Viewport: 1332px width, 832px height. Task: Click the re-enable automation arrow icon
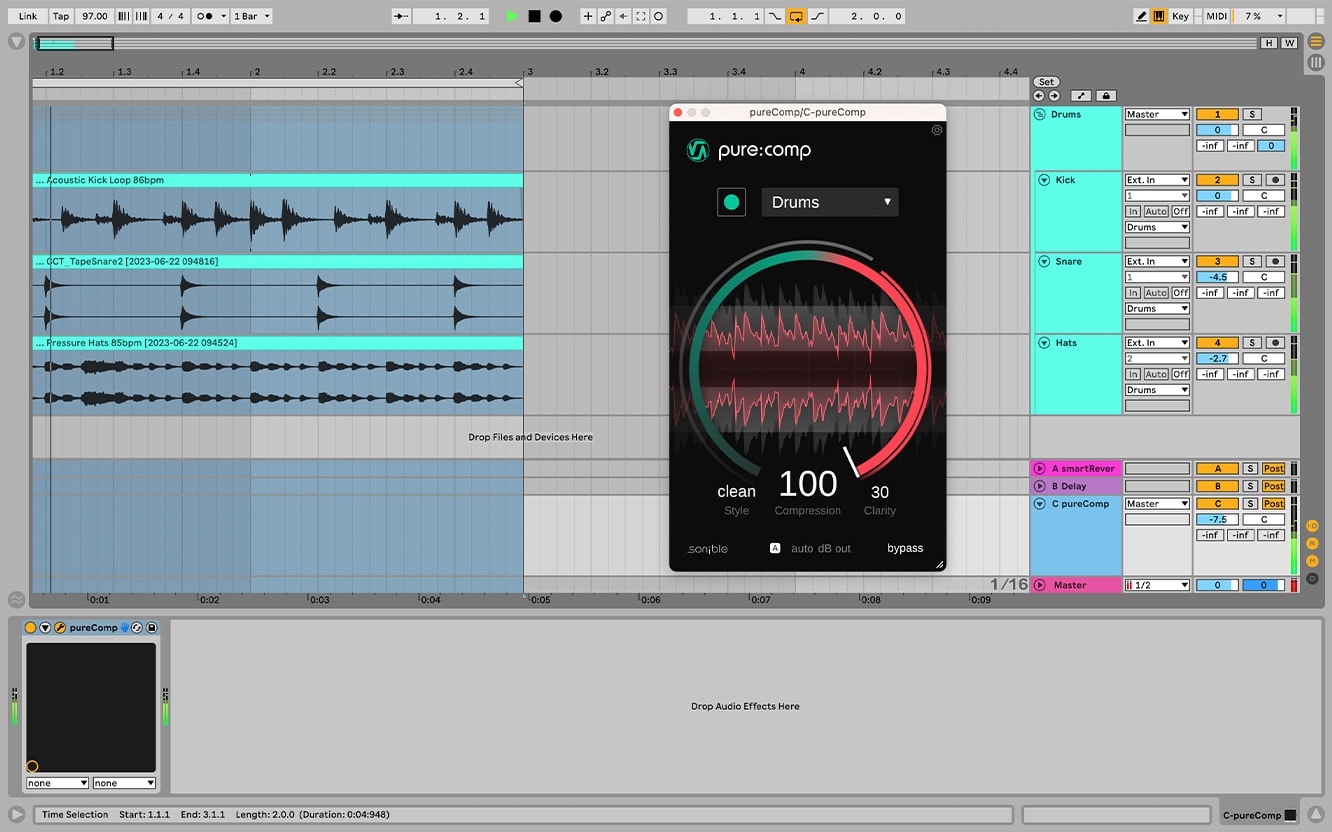click(x=624, y=16)
